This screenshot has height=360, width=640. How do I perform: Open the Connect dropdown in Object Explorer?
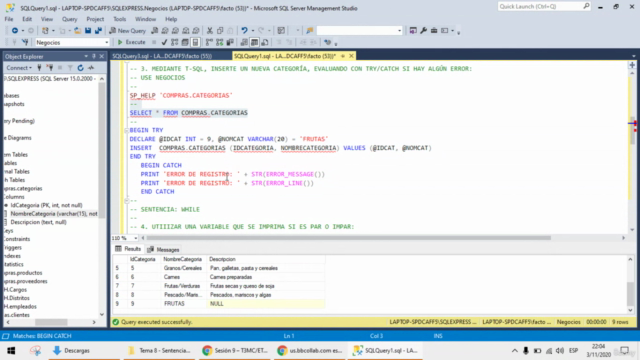pyautogui.click(x=19, y=68)
